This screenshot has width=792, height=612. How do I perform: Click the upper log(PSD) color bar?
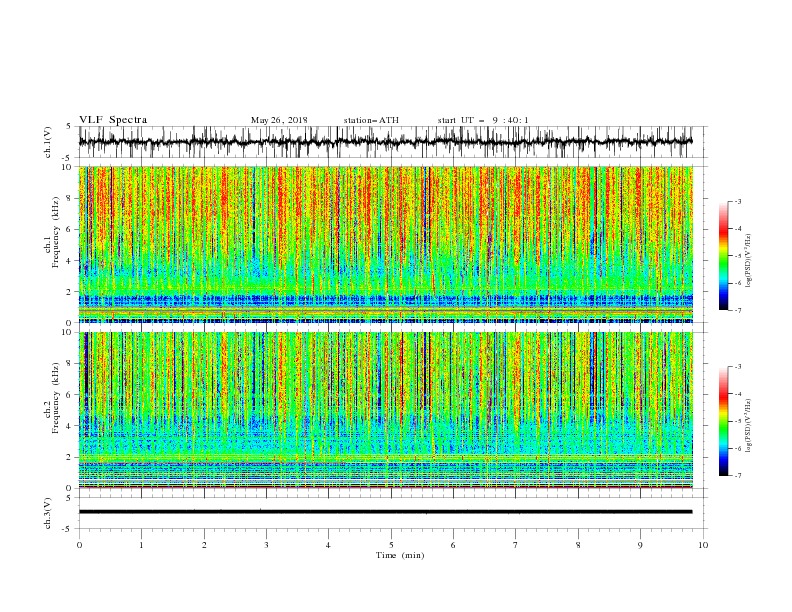[724, 256]
